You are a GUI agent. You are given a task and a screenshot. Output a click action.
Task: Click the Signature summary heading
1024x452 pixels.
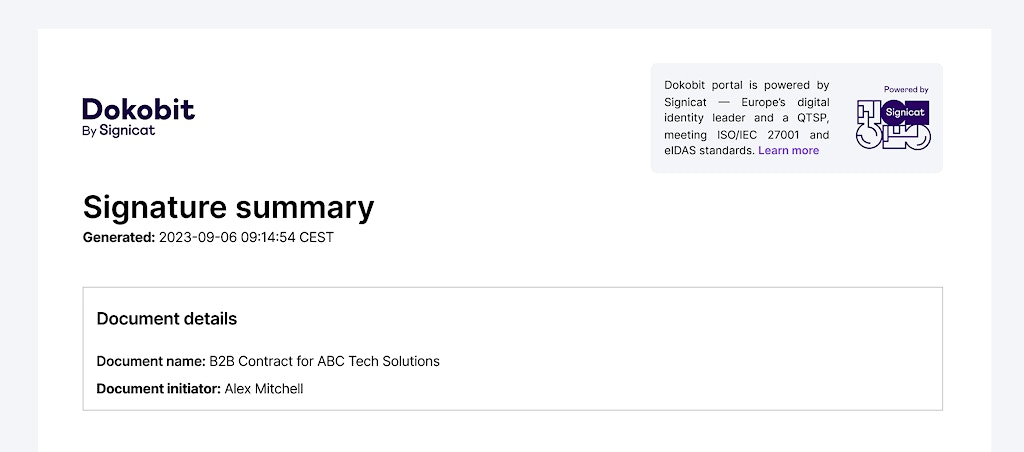point(228,207)
